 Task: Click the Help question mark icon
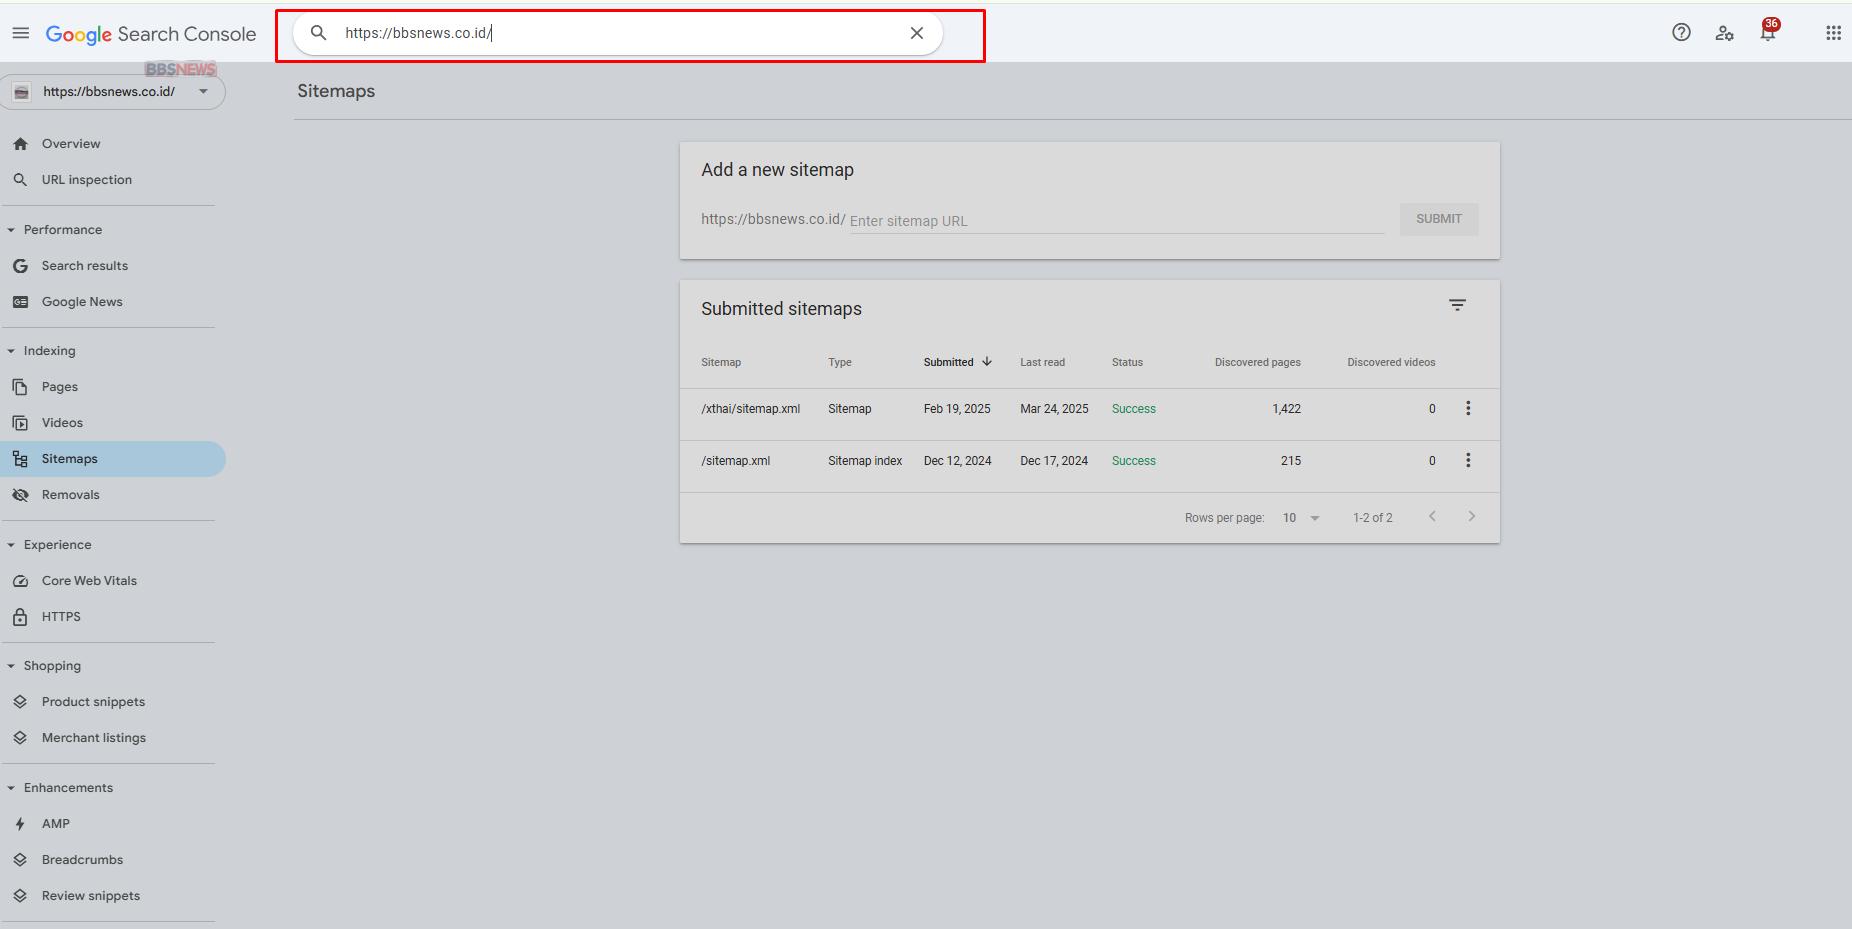point(1681,33)
